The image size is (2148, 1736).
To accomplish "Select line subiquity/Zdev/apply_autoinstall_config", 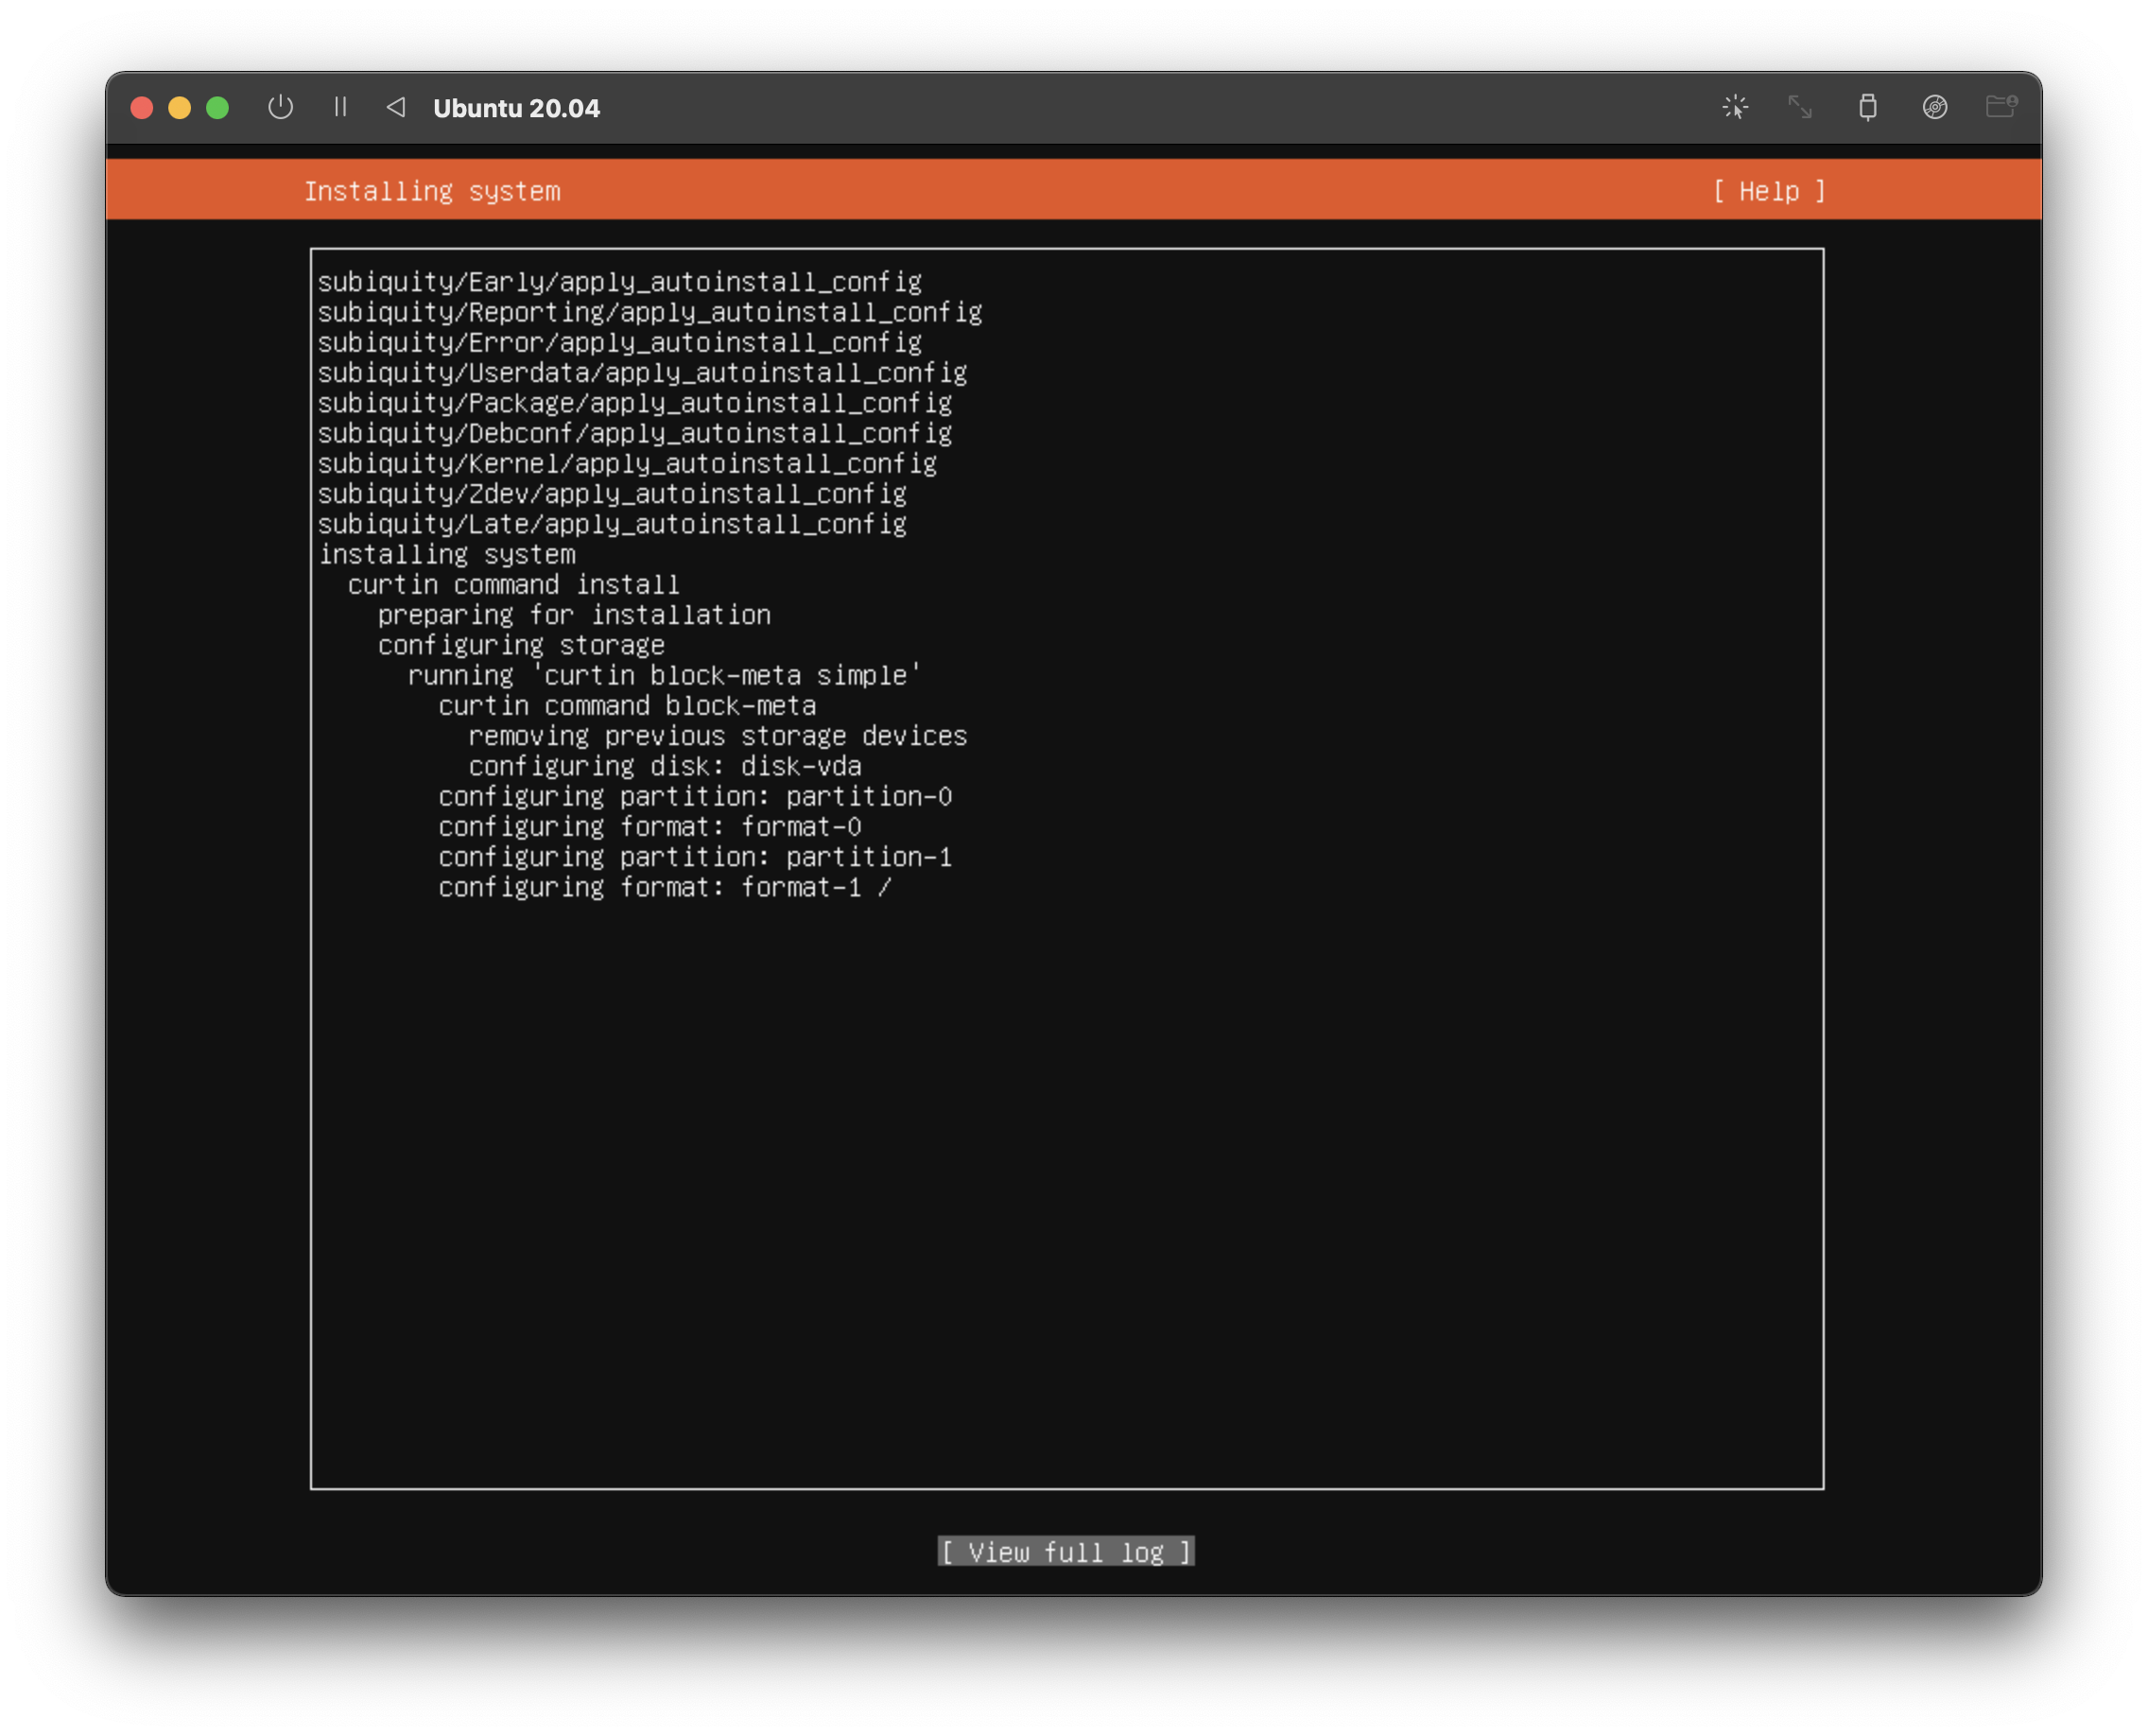I will (x=612, y=494).
